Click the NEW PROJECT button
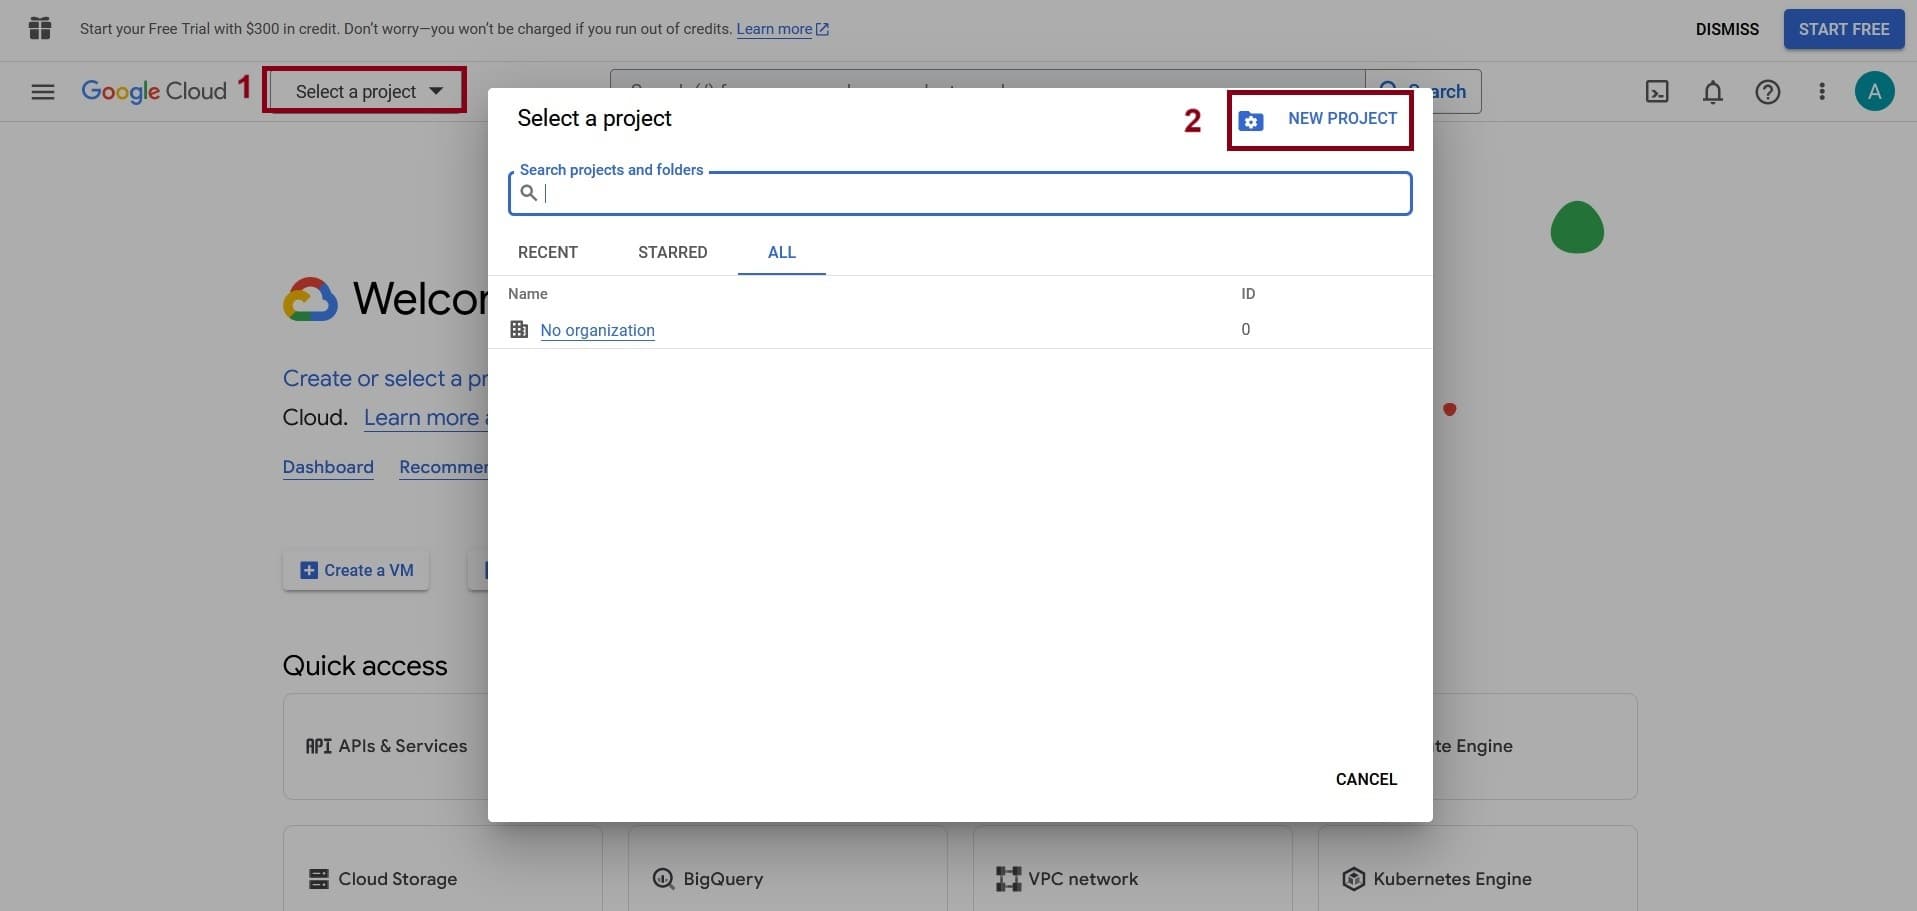This screenshot has height=911, width=1917. tap(1320, 119)
